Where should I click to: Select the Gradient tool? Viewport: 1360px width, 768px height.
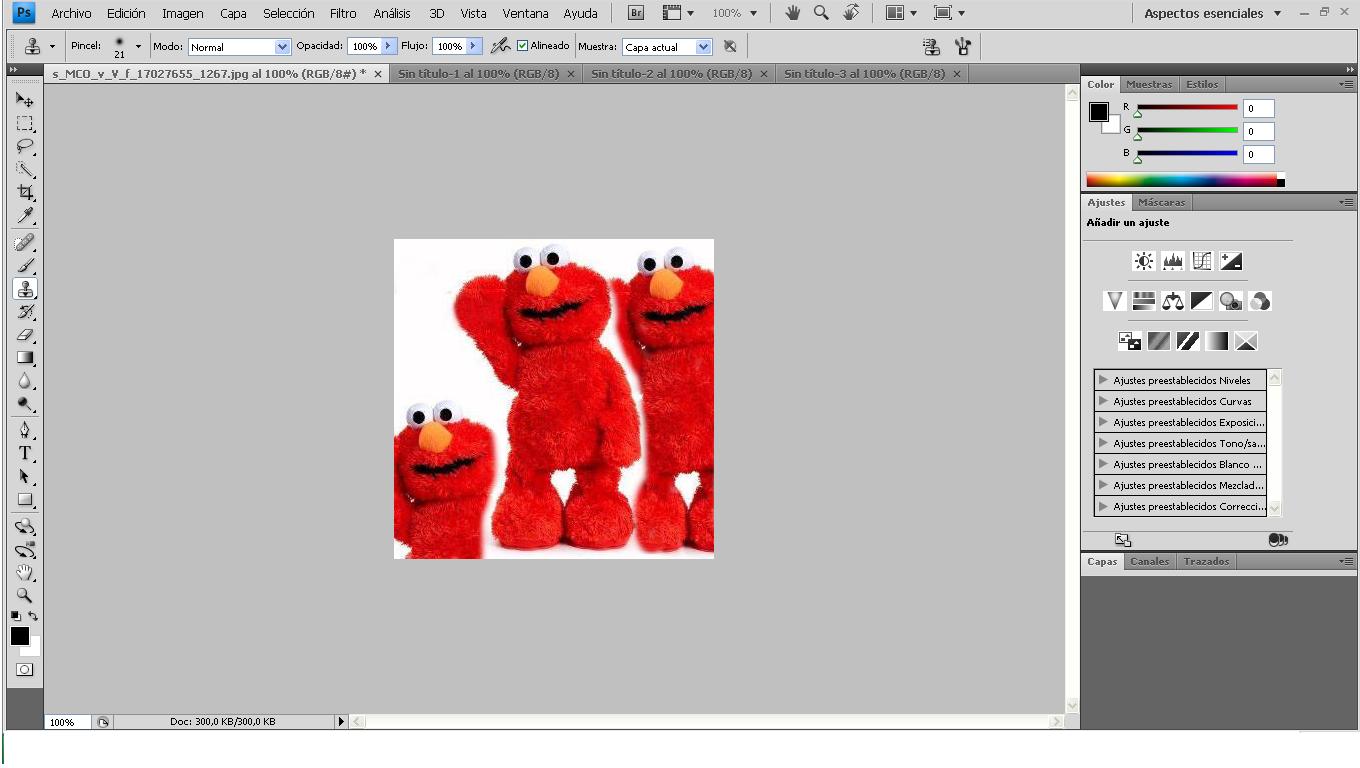(25, 357)
